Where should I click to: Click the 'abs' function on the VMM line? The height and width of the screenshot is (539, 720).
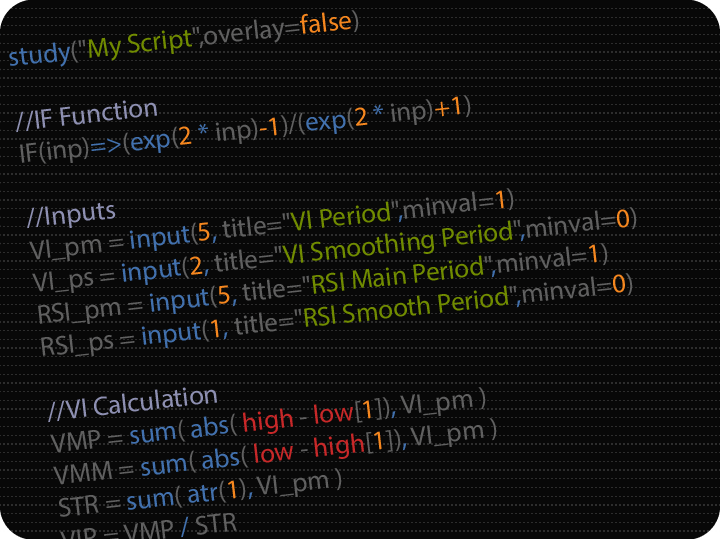point(221,458)
